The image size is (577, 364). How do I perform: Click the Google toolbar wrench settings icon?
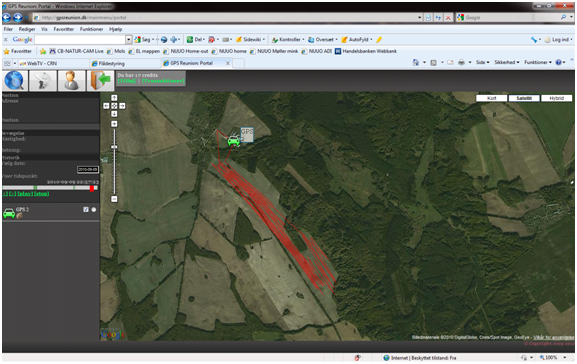coord(534,39)
